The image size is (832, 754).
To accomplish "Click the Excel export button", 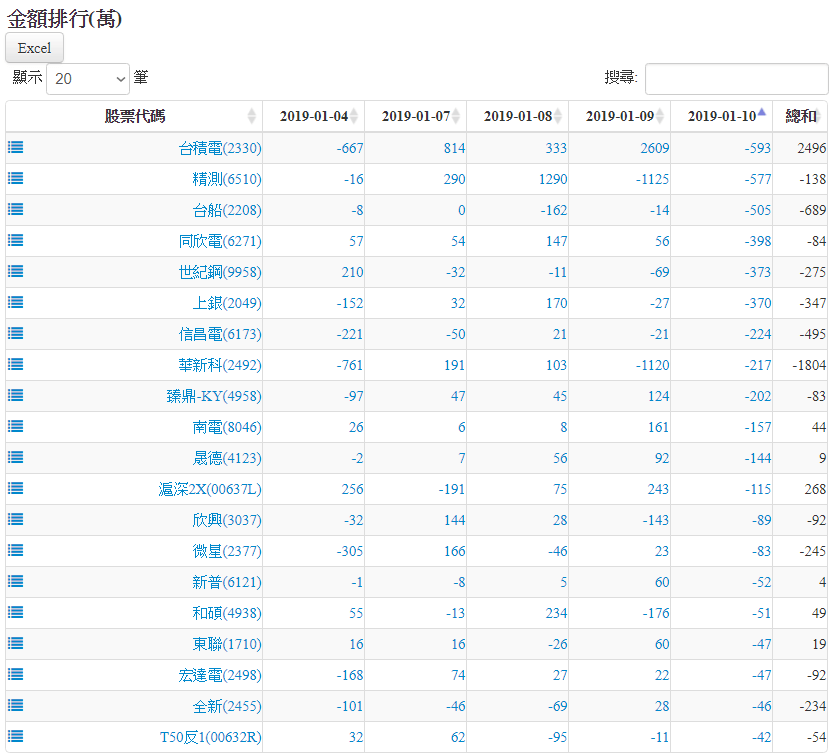I will pyautogui.click(x=34, y=48).
